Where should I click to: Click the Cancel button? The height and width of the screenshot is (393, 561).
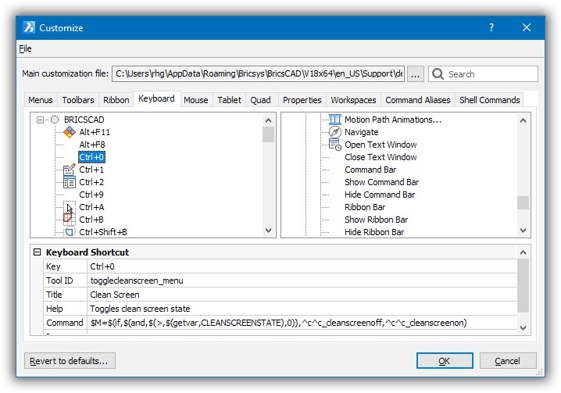[508, 361]
